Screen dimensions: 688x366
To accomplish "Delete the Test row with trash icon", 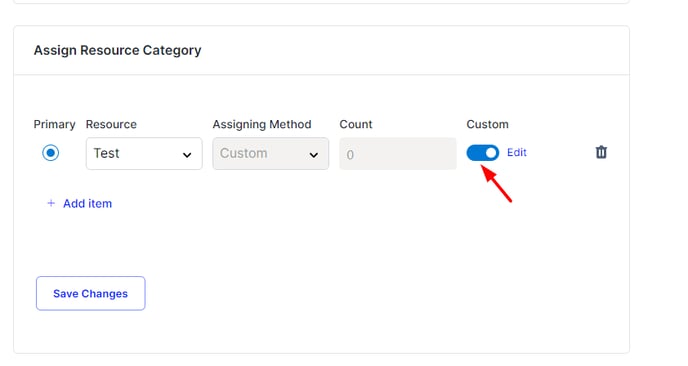I will point(601,152).
